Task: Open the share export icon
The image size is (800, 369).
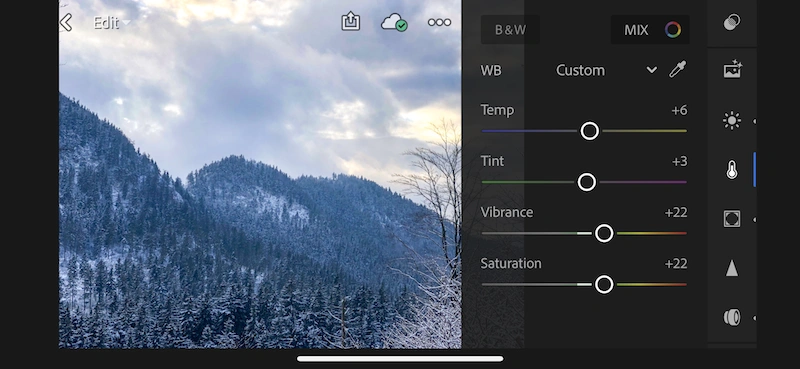Action: click(x=351, y=22)
